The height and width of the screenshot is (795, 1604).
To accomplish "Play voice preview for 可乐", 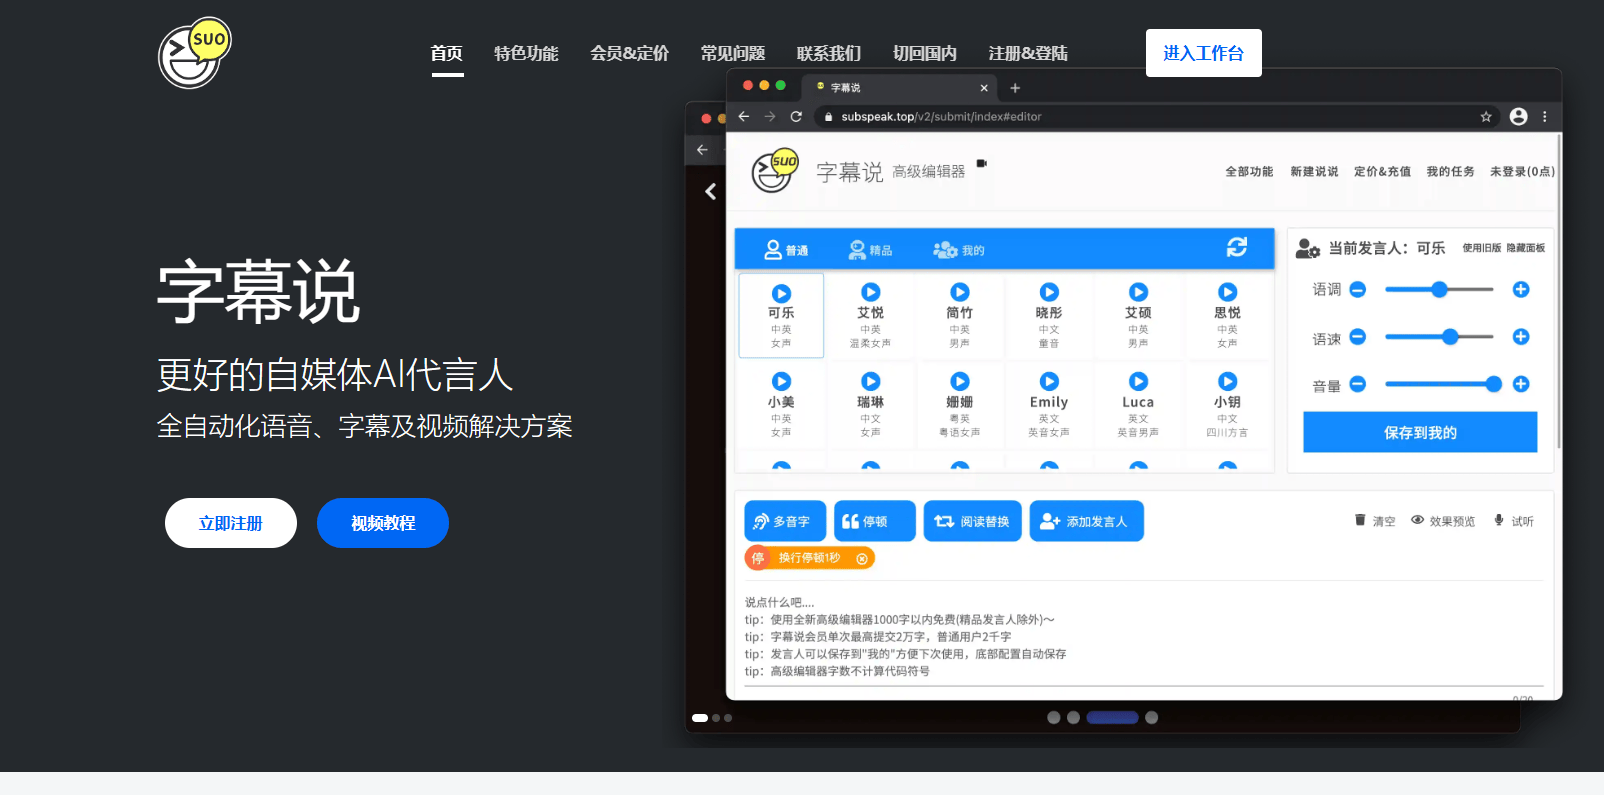I will tap(782, 293).
